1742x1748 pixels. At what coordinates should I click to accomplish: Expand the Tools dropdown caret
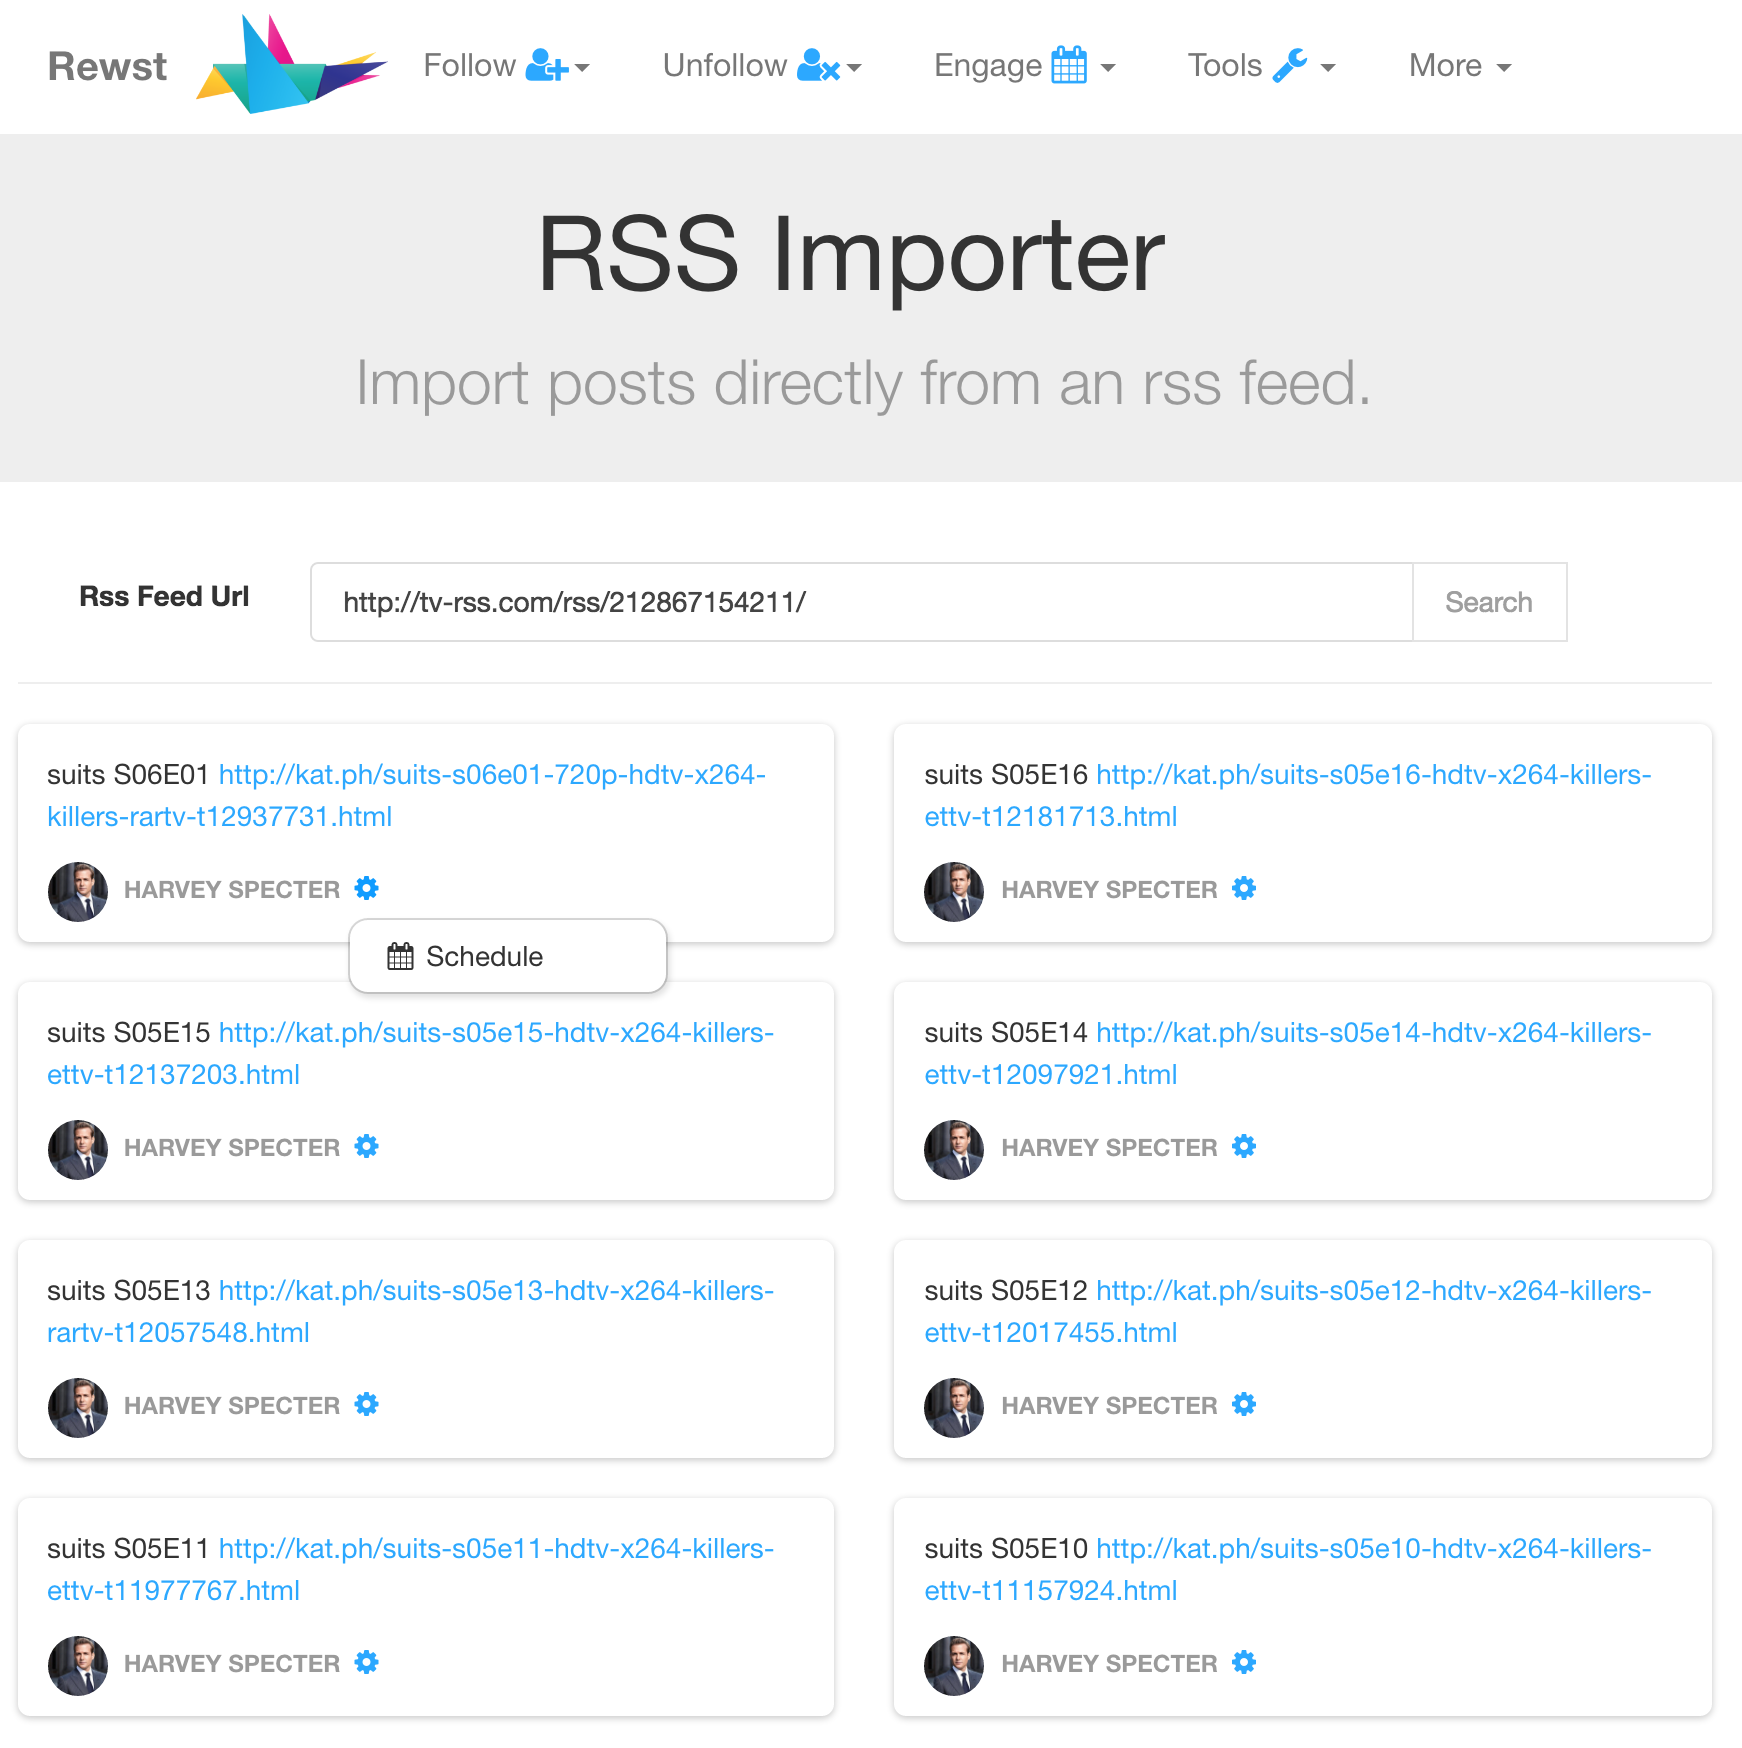click(x=1328, y=68)
